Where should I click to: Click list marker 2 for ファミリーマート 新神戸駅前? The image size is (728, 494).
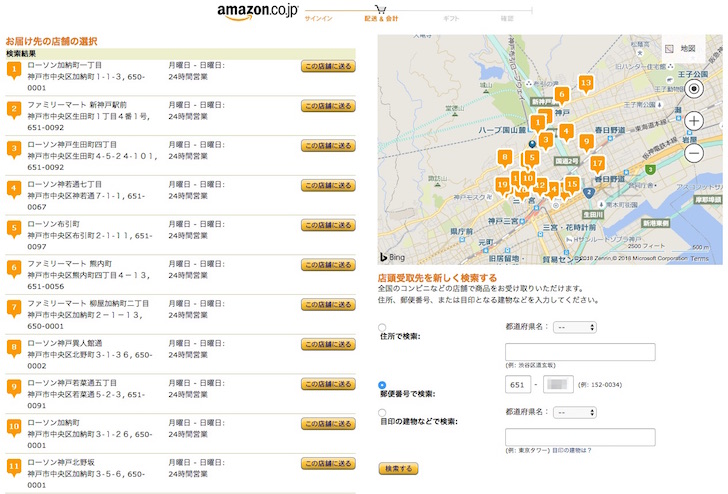[x=14, y=110]
